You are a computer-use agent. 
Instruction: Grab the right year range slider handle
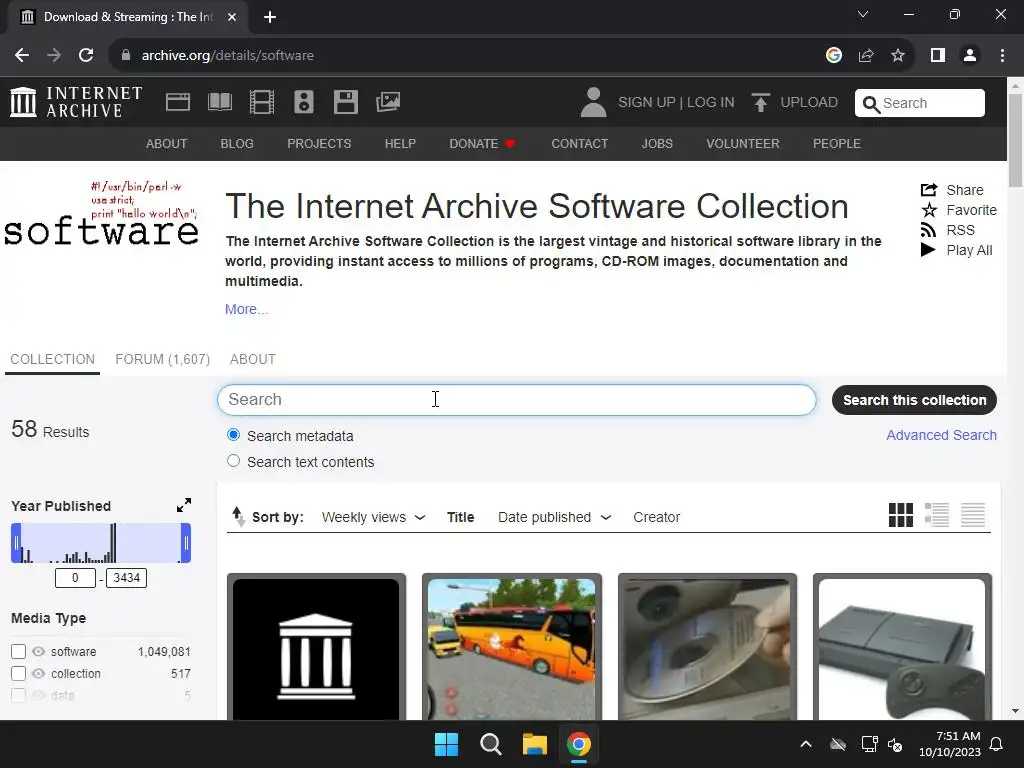(x=186, y=543)
